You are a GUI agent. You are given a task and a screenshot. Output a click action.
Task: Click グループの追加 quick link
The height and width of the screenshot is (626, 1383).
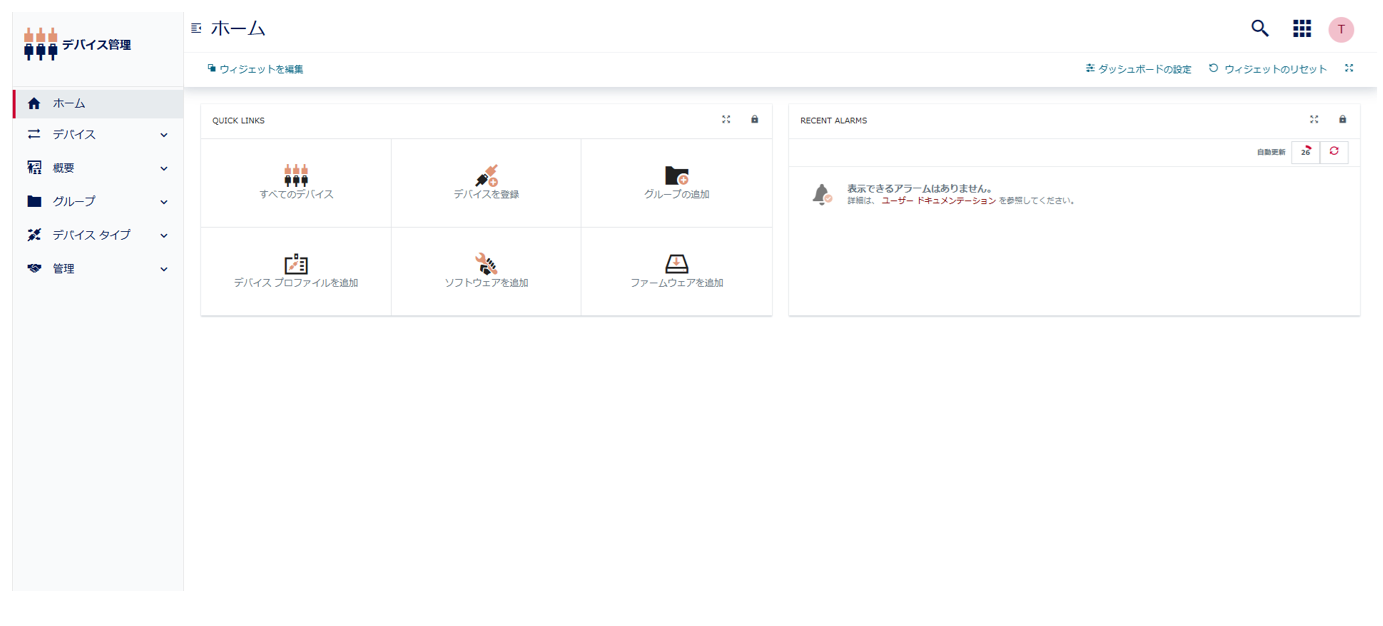coord(676,183)
